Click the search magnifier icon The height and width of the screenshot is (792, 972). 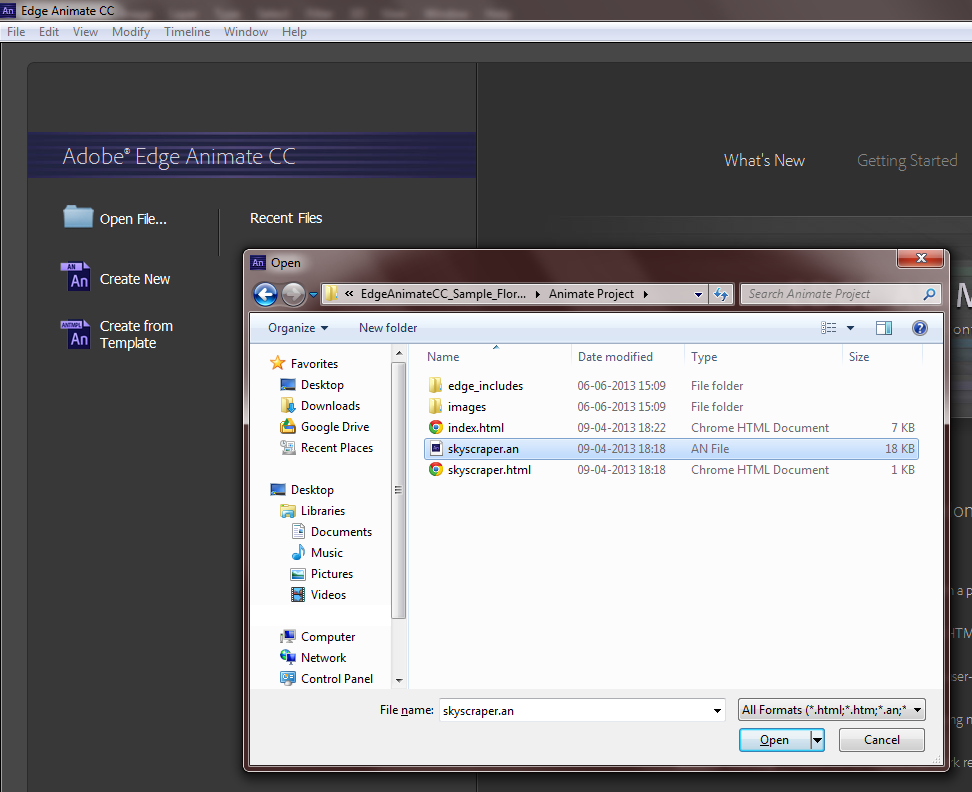point(929,294)
